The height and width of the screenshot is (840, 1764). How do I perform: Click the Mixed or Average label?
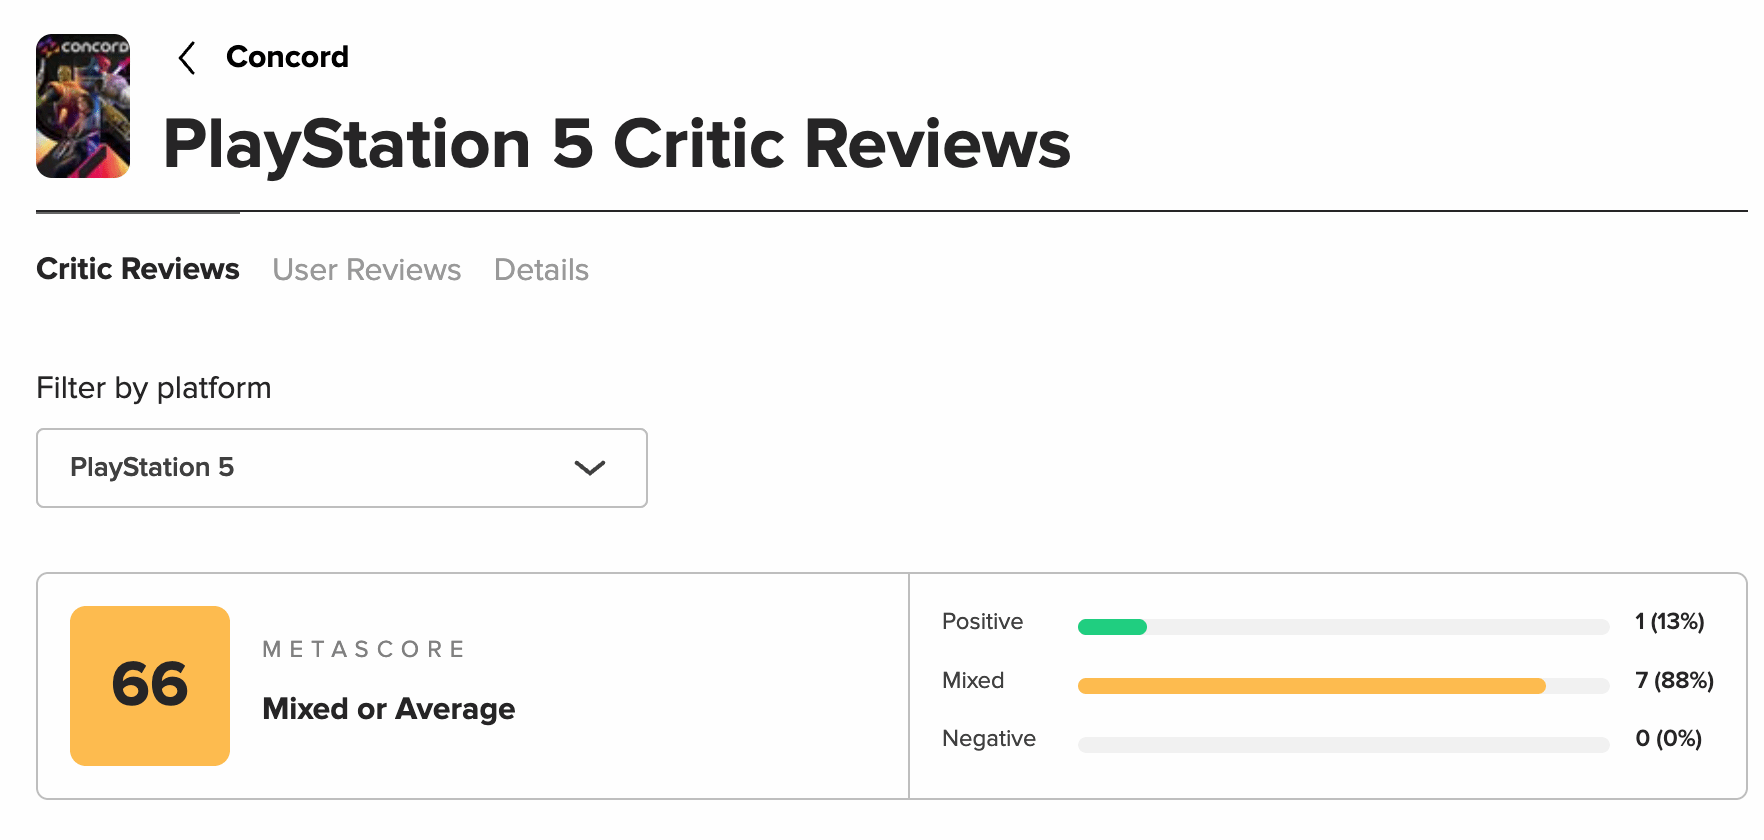coord(389,709)
